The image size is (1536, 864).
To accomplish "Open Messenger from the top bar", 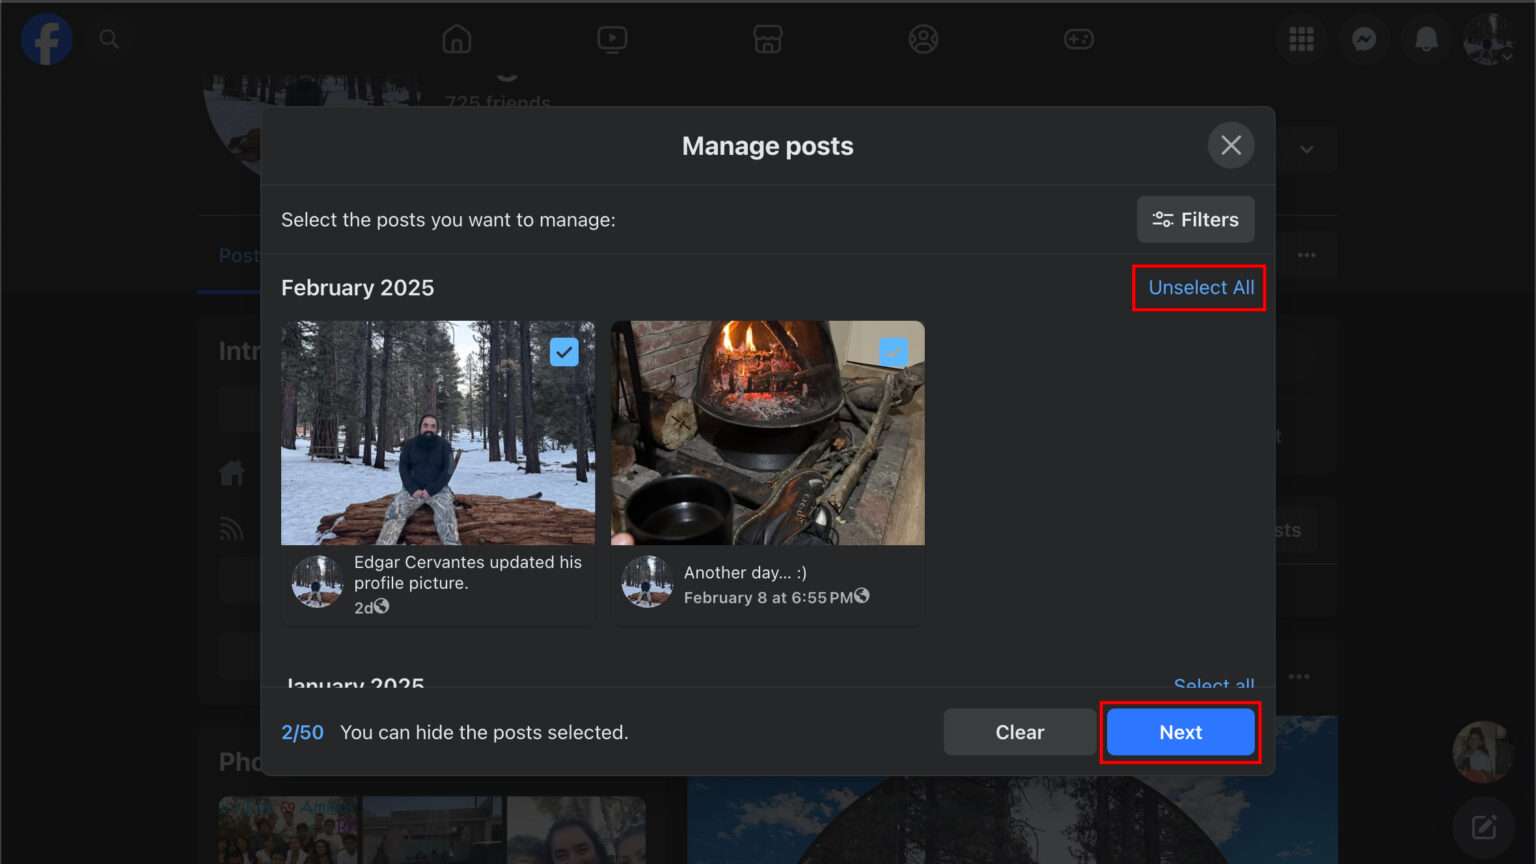I will [1363, 39].
